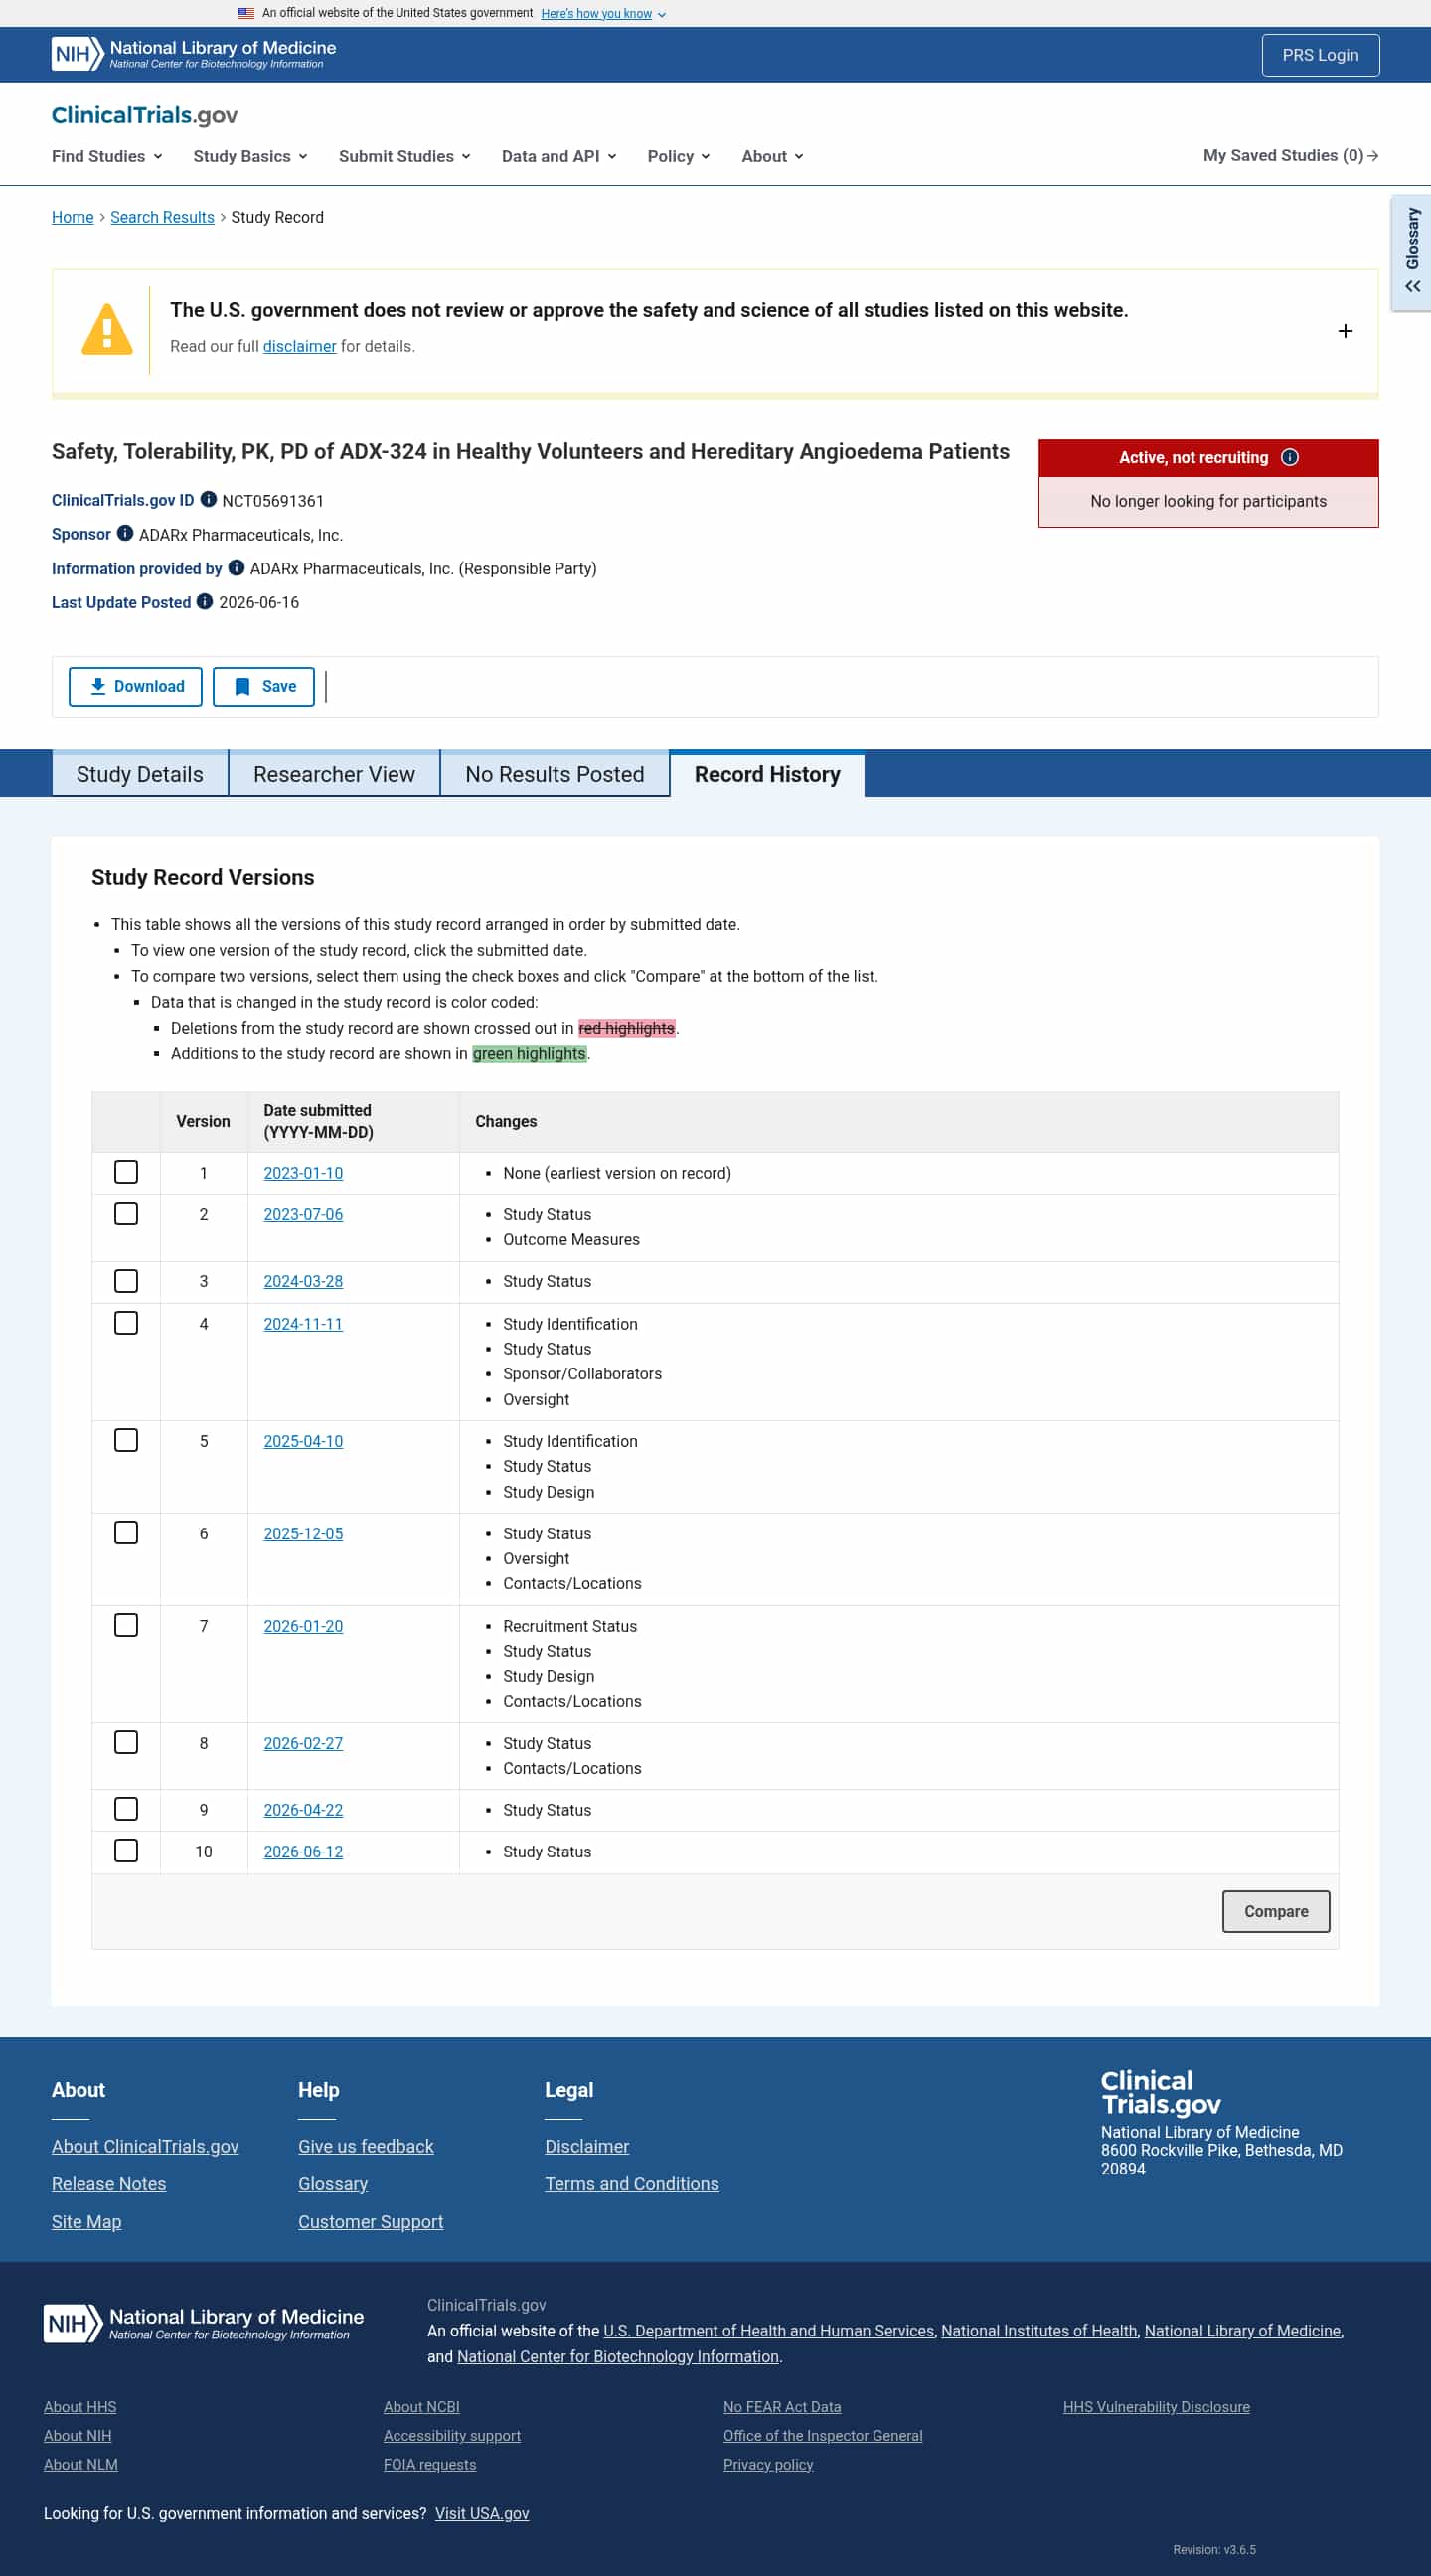Click the Privacy policy footer link
The height and width of the screenshot is (2576, 1431).
pos(768,2465)
